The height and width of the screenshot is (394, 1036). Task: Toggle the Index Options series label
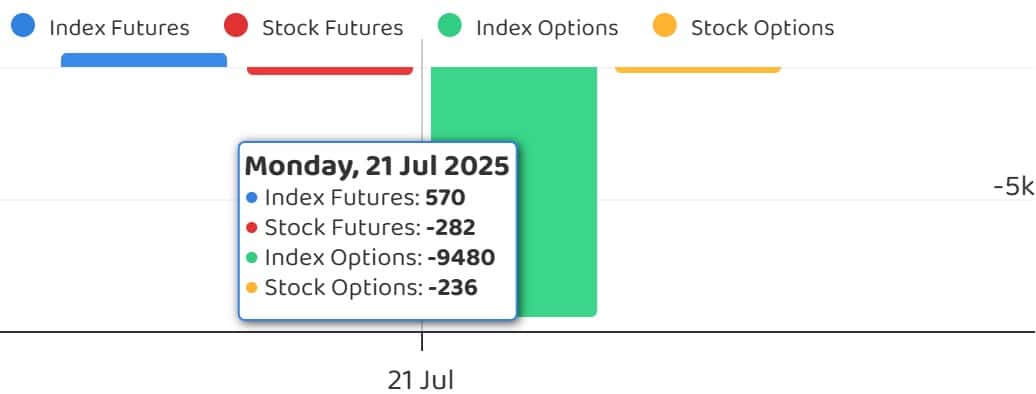tap(547, 28)
